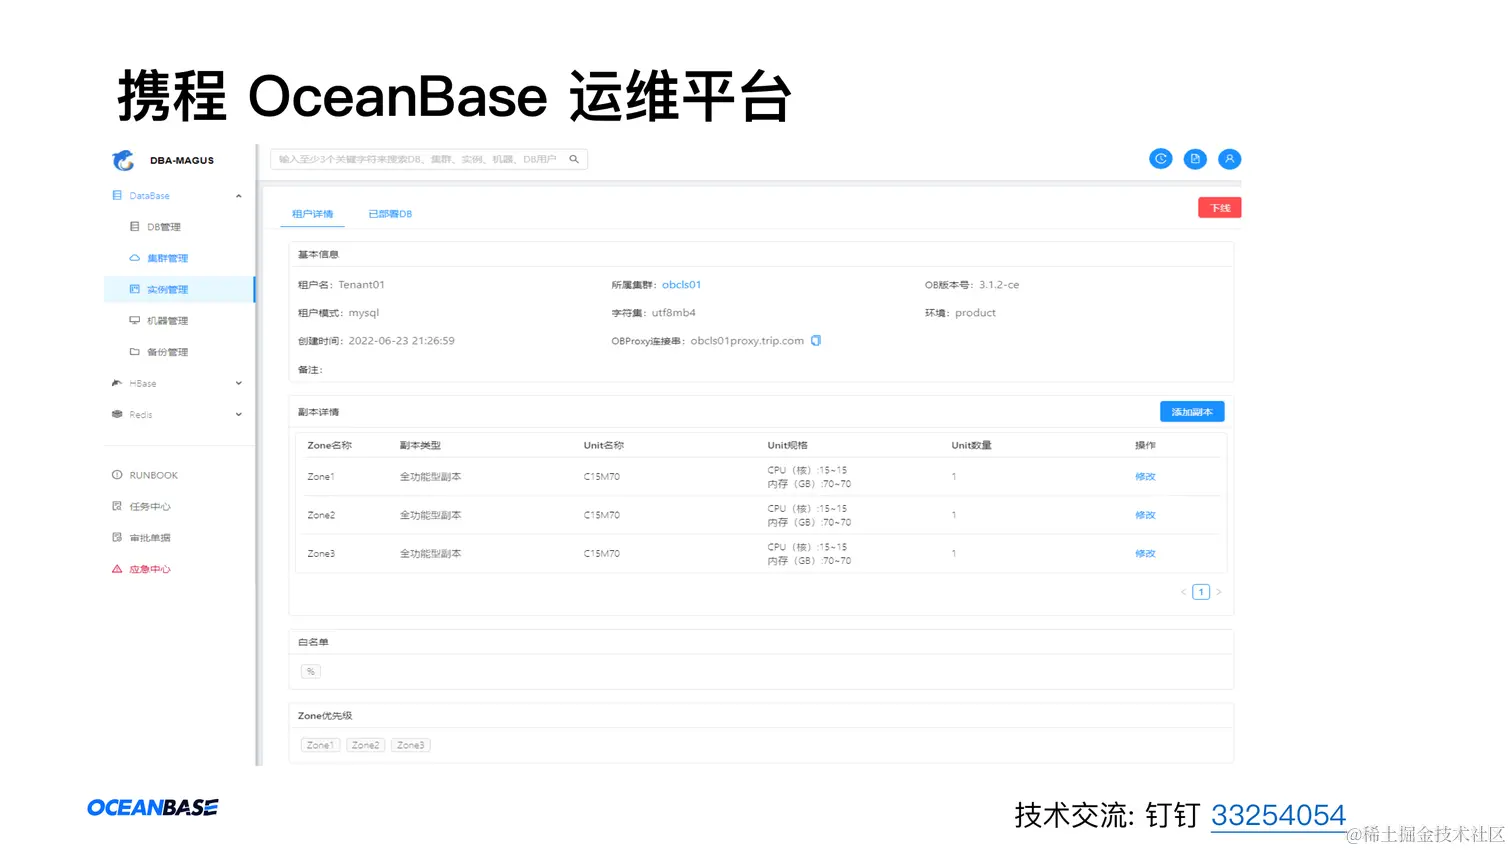The width and height of the screenshot is (1512, 851).
Task: Click 全功能型副本 in the Zone1 row
Action: [430, 477]
